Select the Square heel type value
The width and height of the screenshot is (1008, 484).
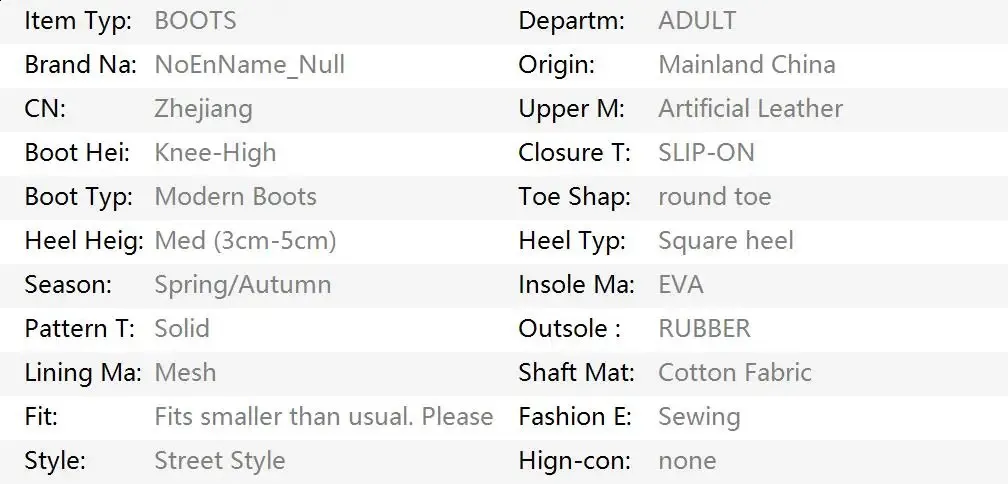(726, 241)
